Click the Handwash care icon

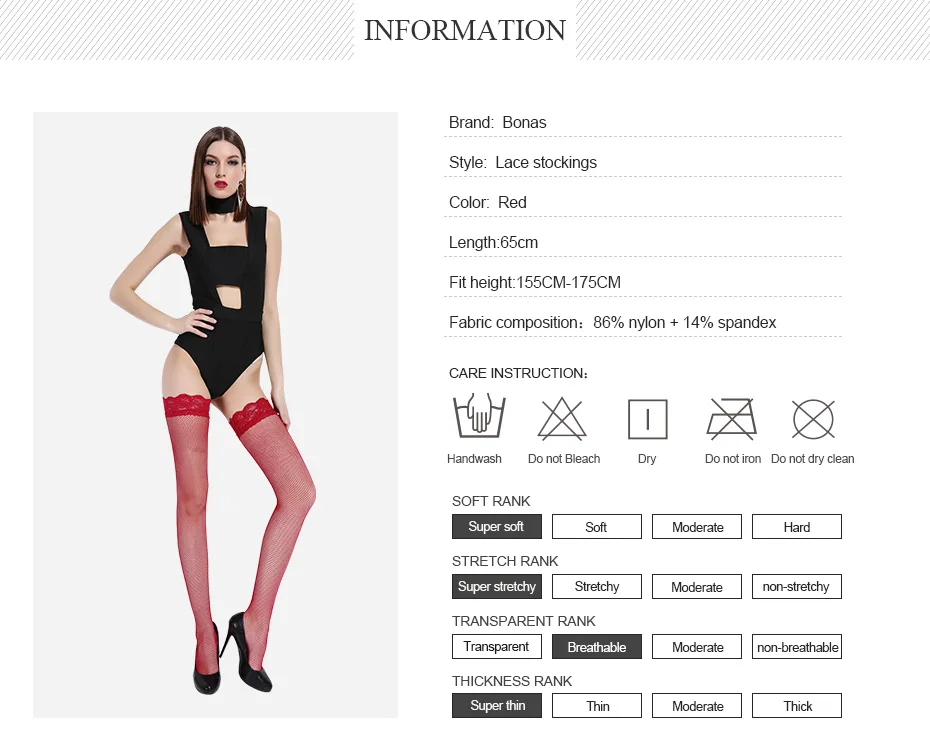point(479,416)
